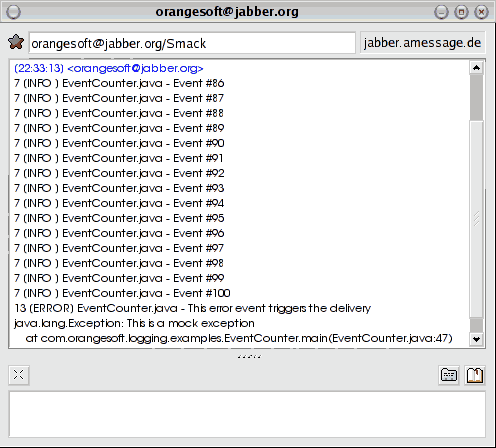Close the orangesoft@jabber.org chat window
The width and height of the screenshot is (496, 448).
(481, 12)
